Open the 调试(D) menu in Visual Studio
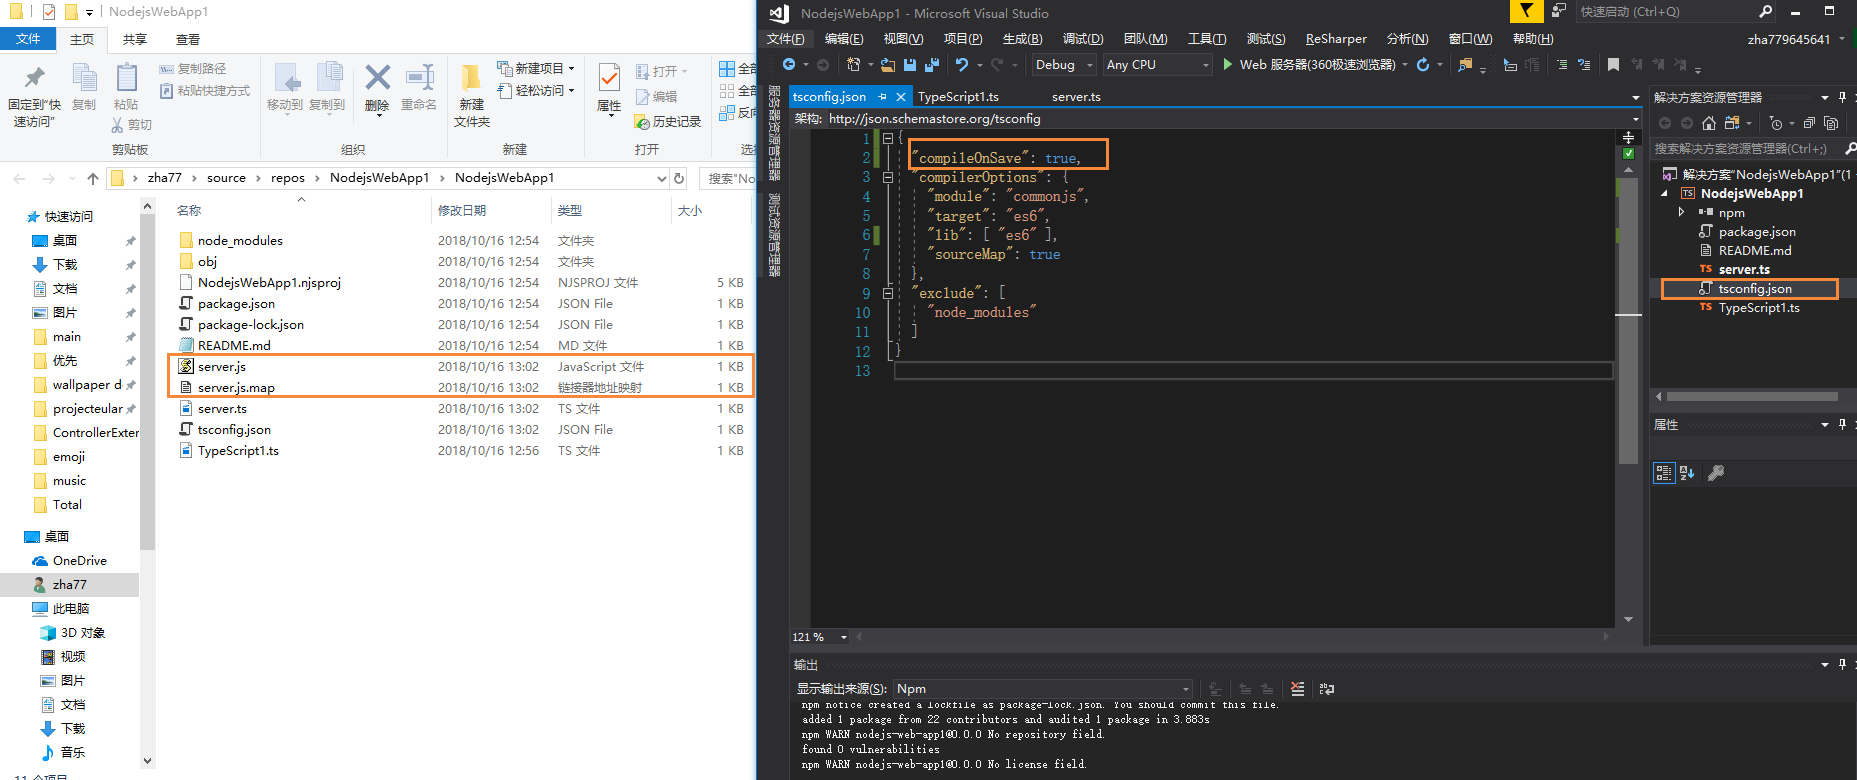Viewport: 1857px width, 780px height. coord(1083,39)
